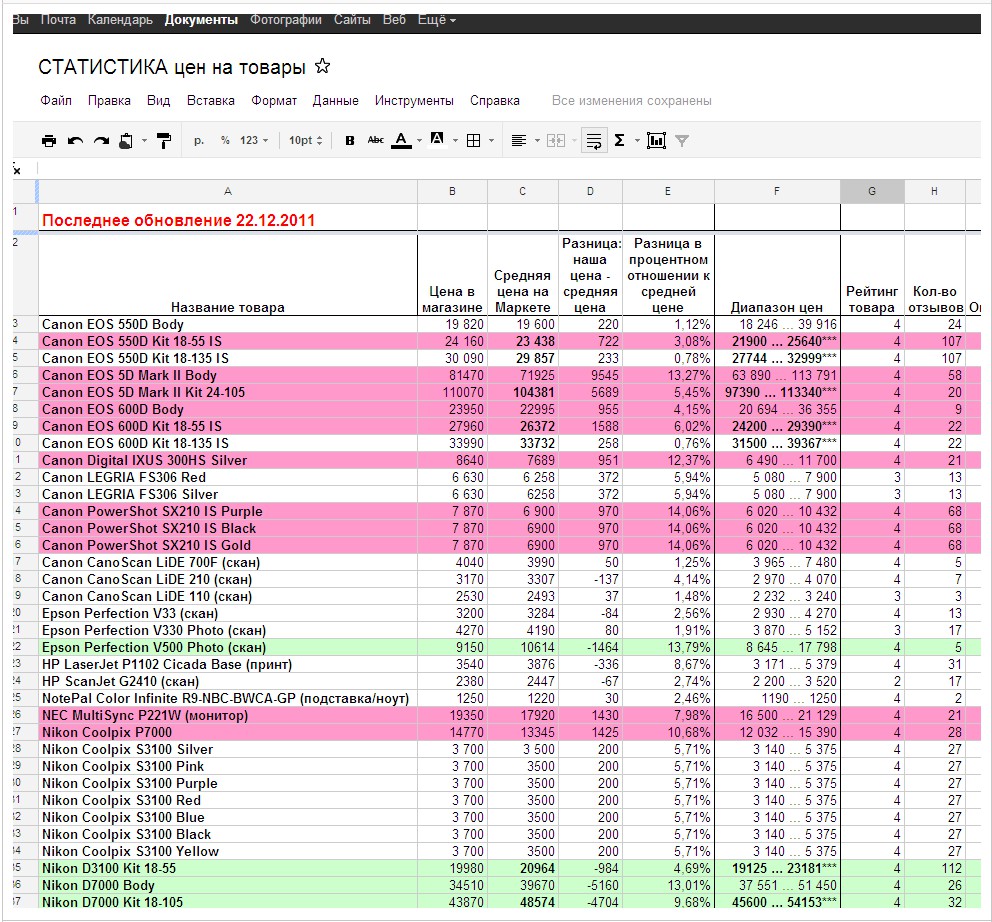
Task: Click the document title СТАТИСТИКА цен на товары
Action: 172,67
